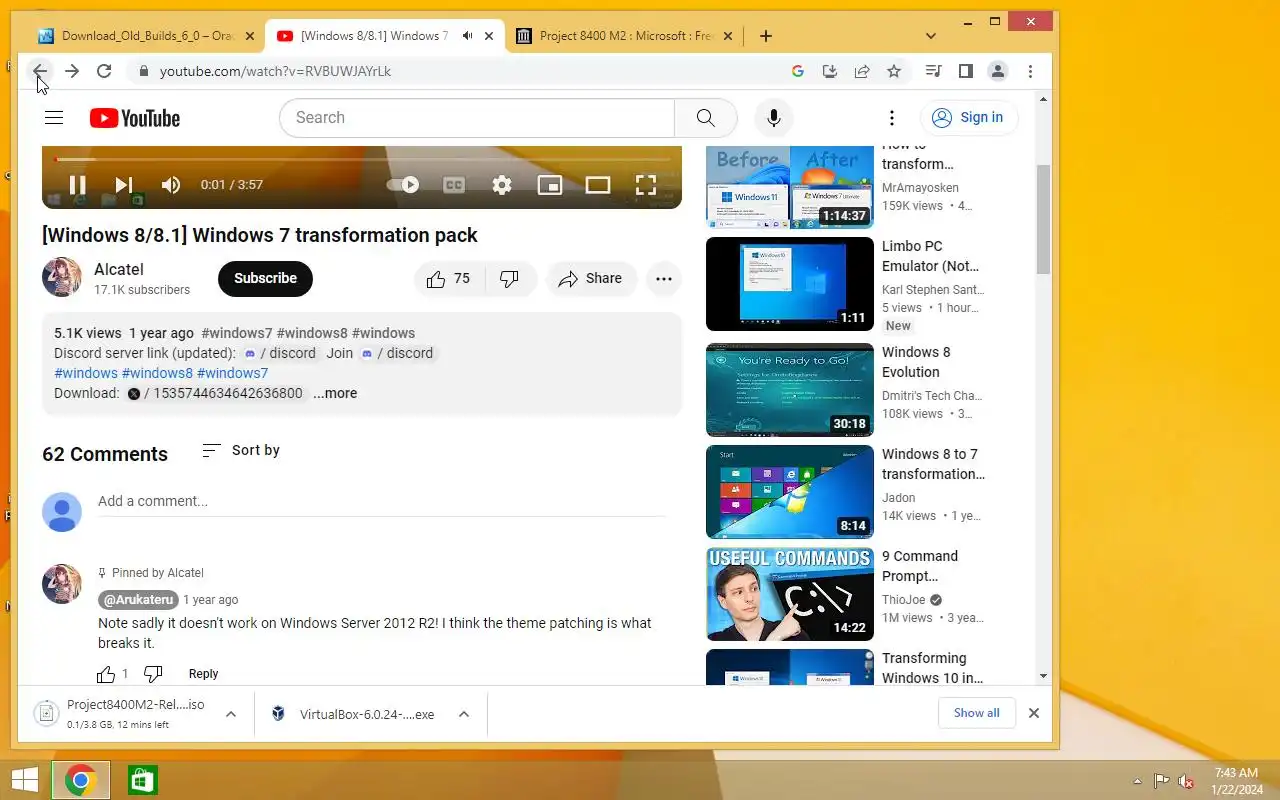Mute the tab with the speaker icon
Image resolution: width=1280 pixels, height=800 pixels.
[467, 36]
